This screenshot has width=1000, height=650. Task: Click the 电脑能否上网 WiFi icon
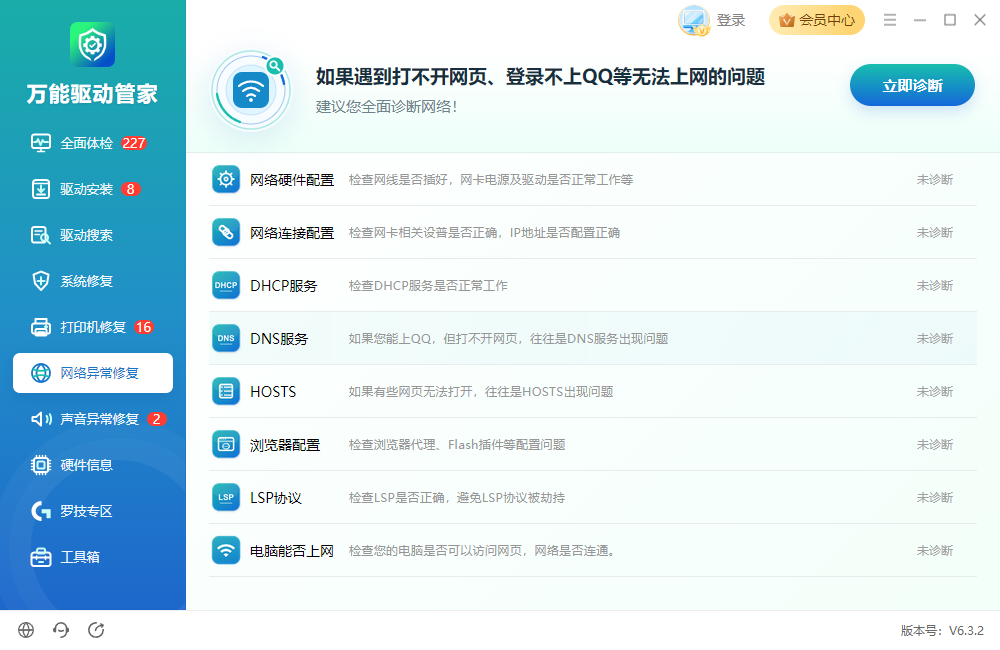(226, 550)
